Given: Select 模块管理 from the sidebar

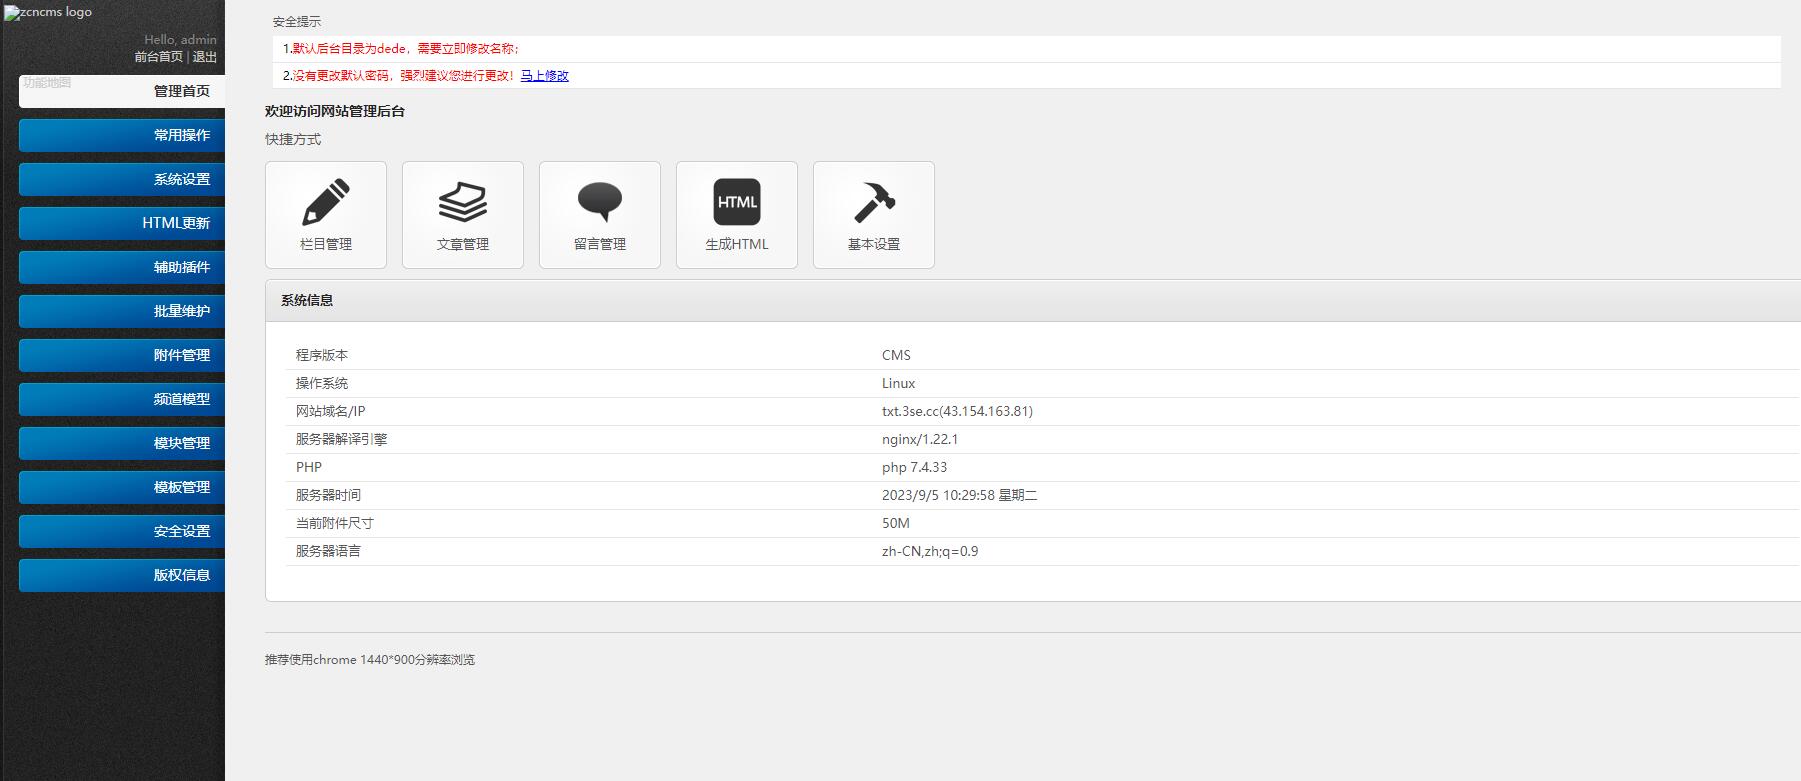Looking at the screenshot, I should click(181, 443).
